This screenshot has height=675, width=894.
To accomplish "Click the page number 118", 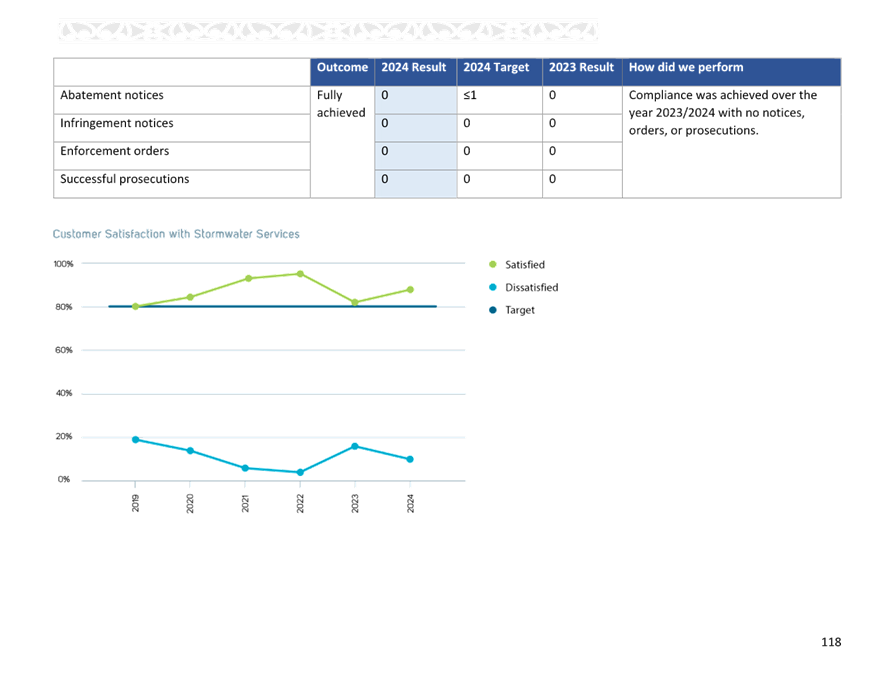I will (x=831, y=642).
